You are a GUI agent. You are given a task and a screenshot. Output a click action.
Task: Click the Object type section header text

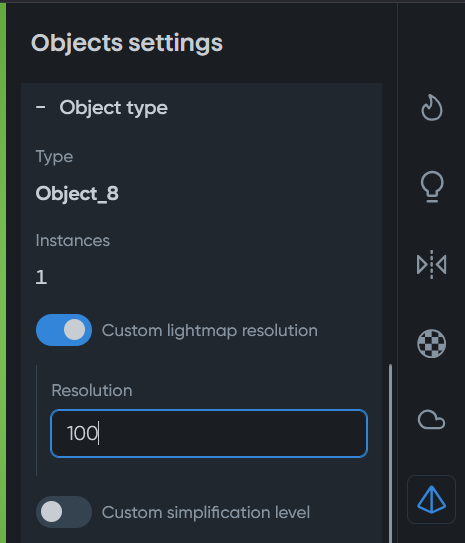tap(114, 108)
